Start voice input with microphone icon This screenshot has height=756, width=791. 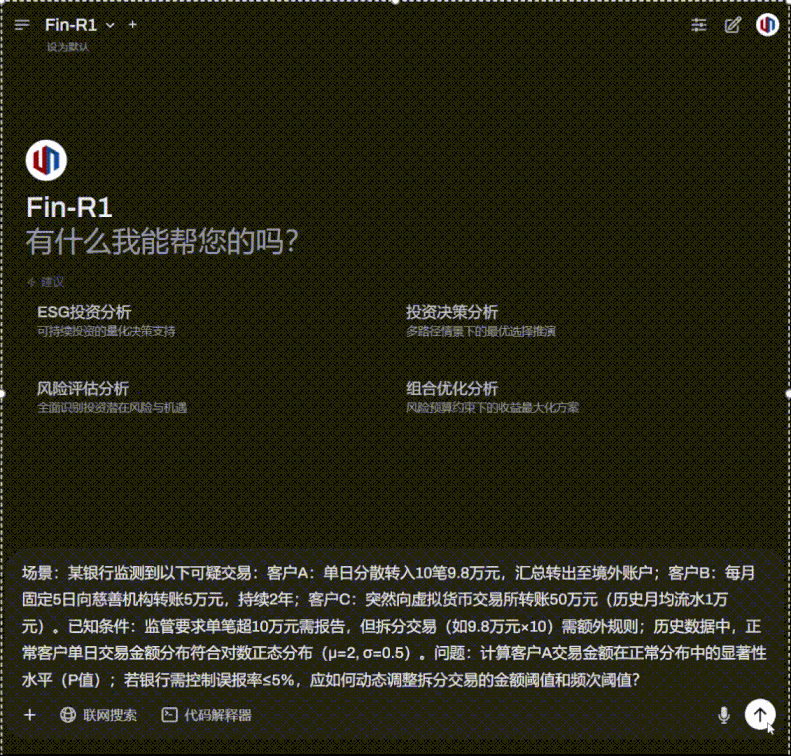(x=724, y=715)
